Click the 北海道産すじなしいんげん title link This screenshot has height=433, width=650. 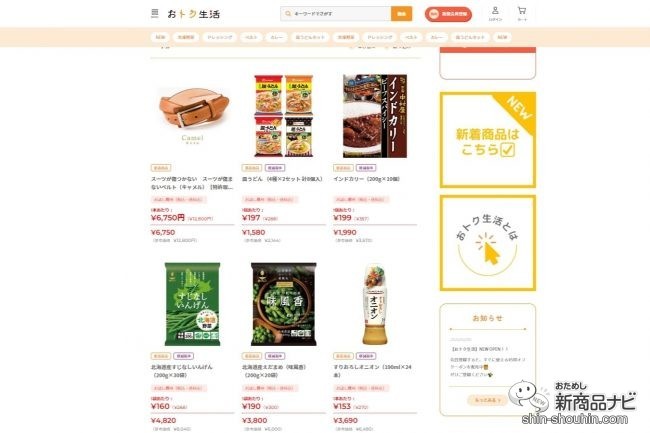(182, 371)
